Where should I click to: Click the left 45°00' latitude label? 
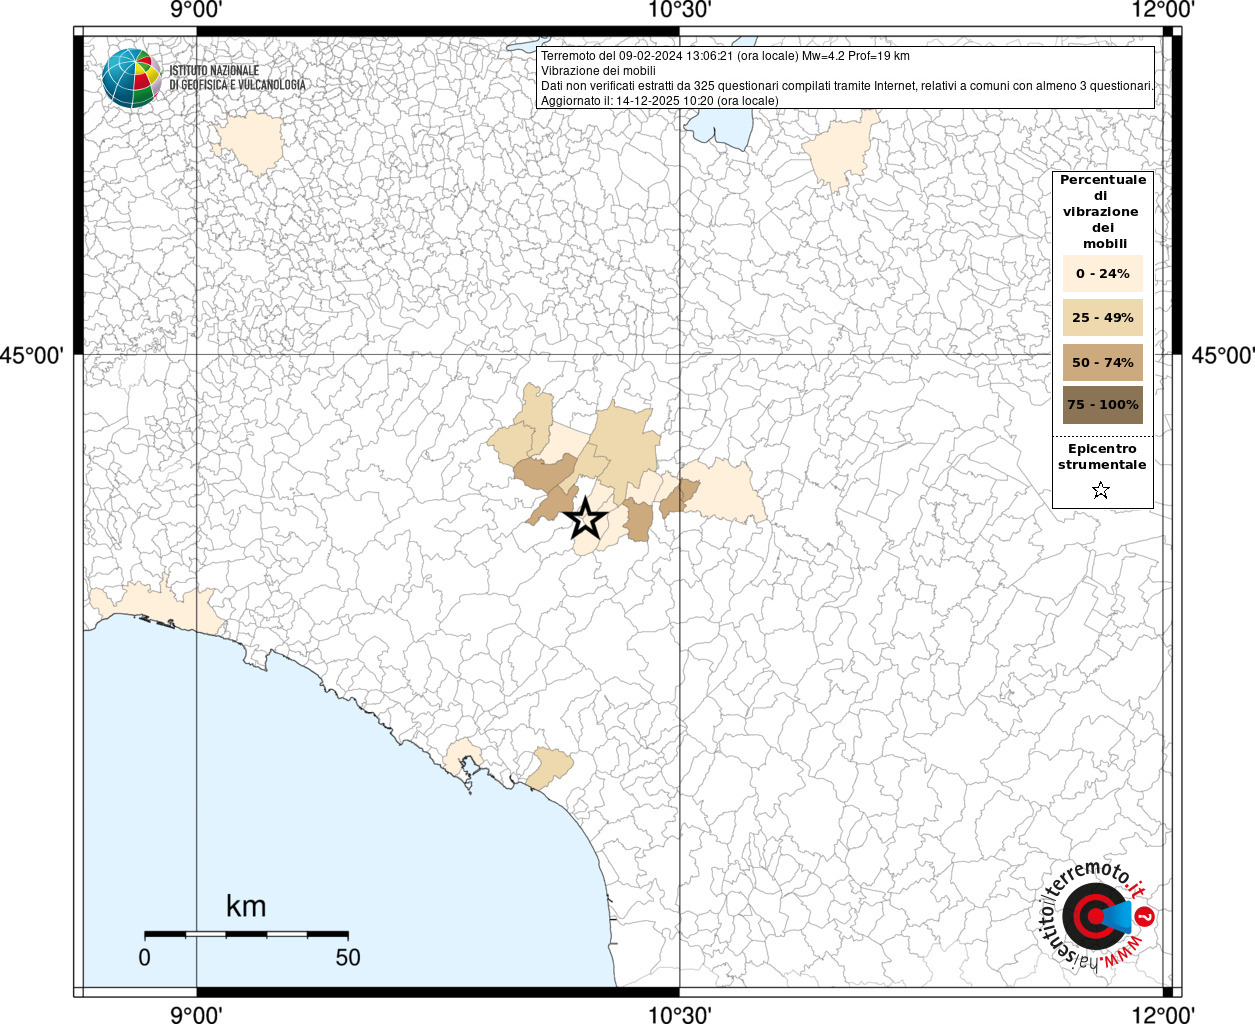[x=32, y=355]
